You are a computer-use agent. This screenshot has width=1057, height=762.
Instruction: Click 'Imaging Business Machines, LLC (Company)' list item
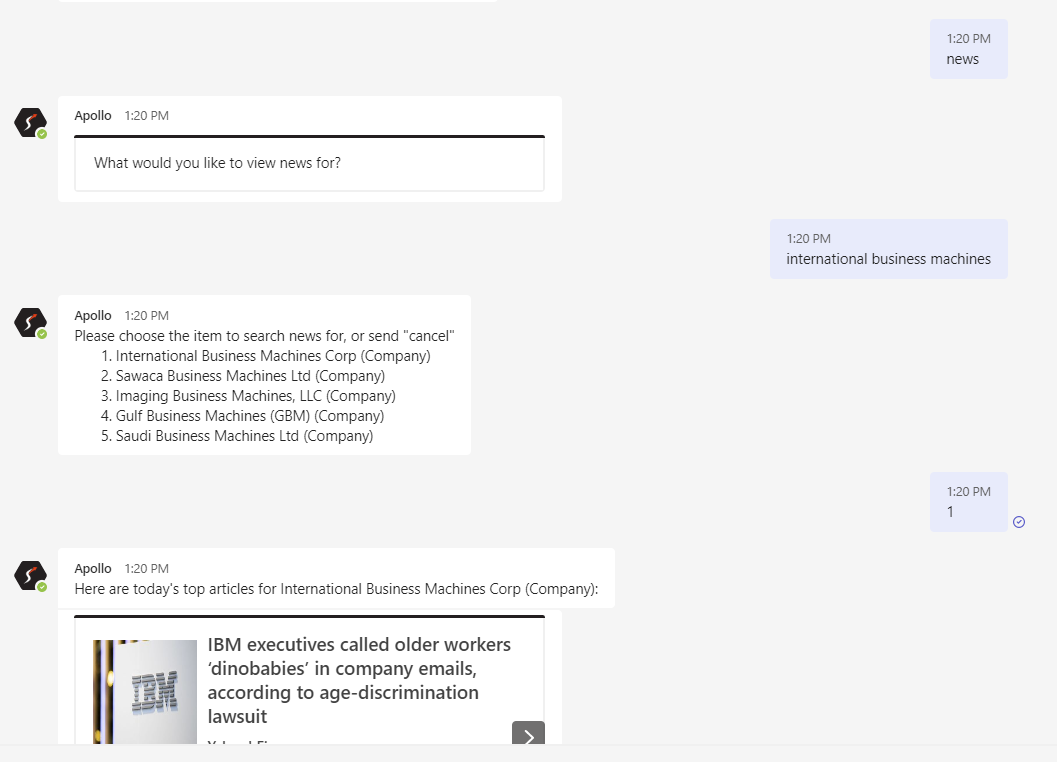pyautogui.click(x=255, y=396)
